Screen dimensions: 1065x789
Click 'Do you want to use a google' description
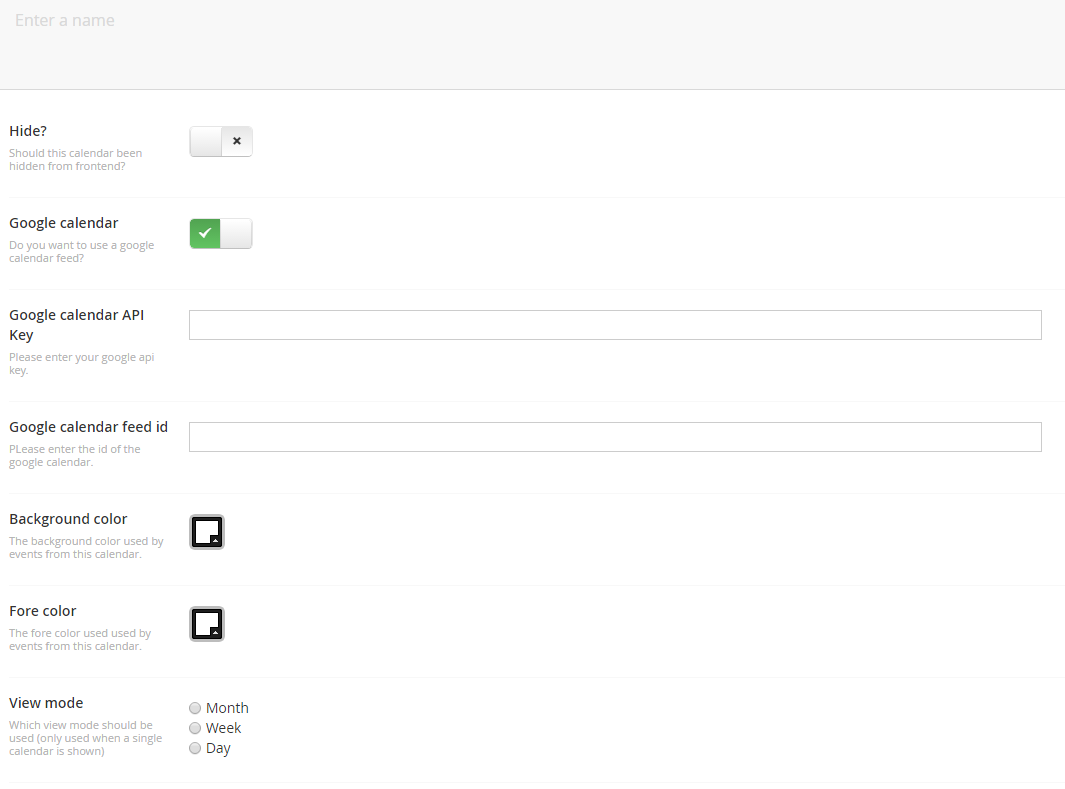[82, 252]
